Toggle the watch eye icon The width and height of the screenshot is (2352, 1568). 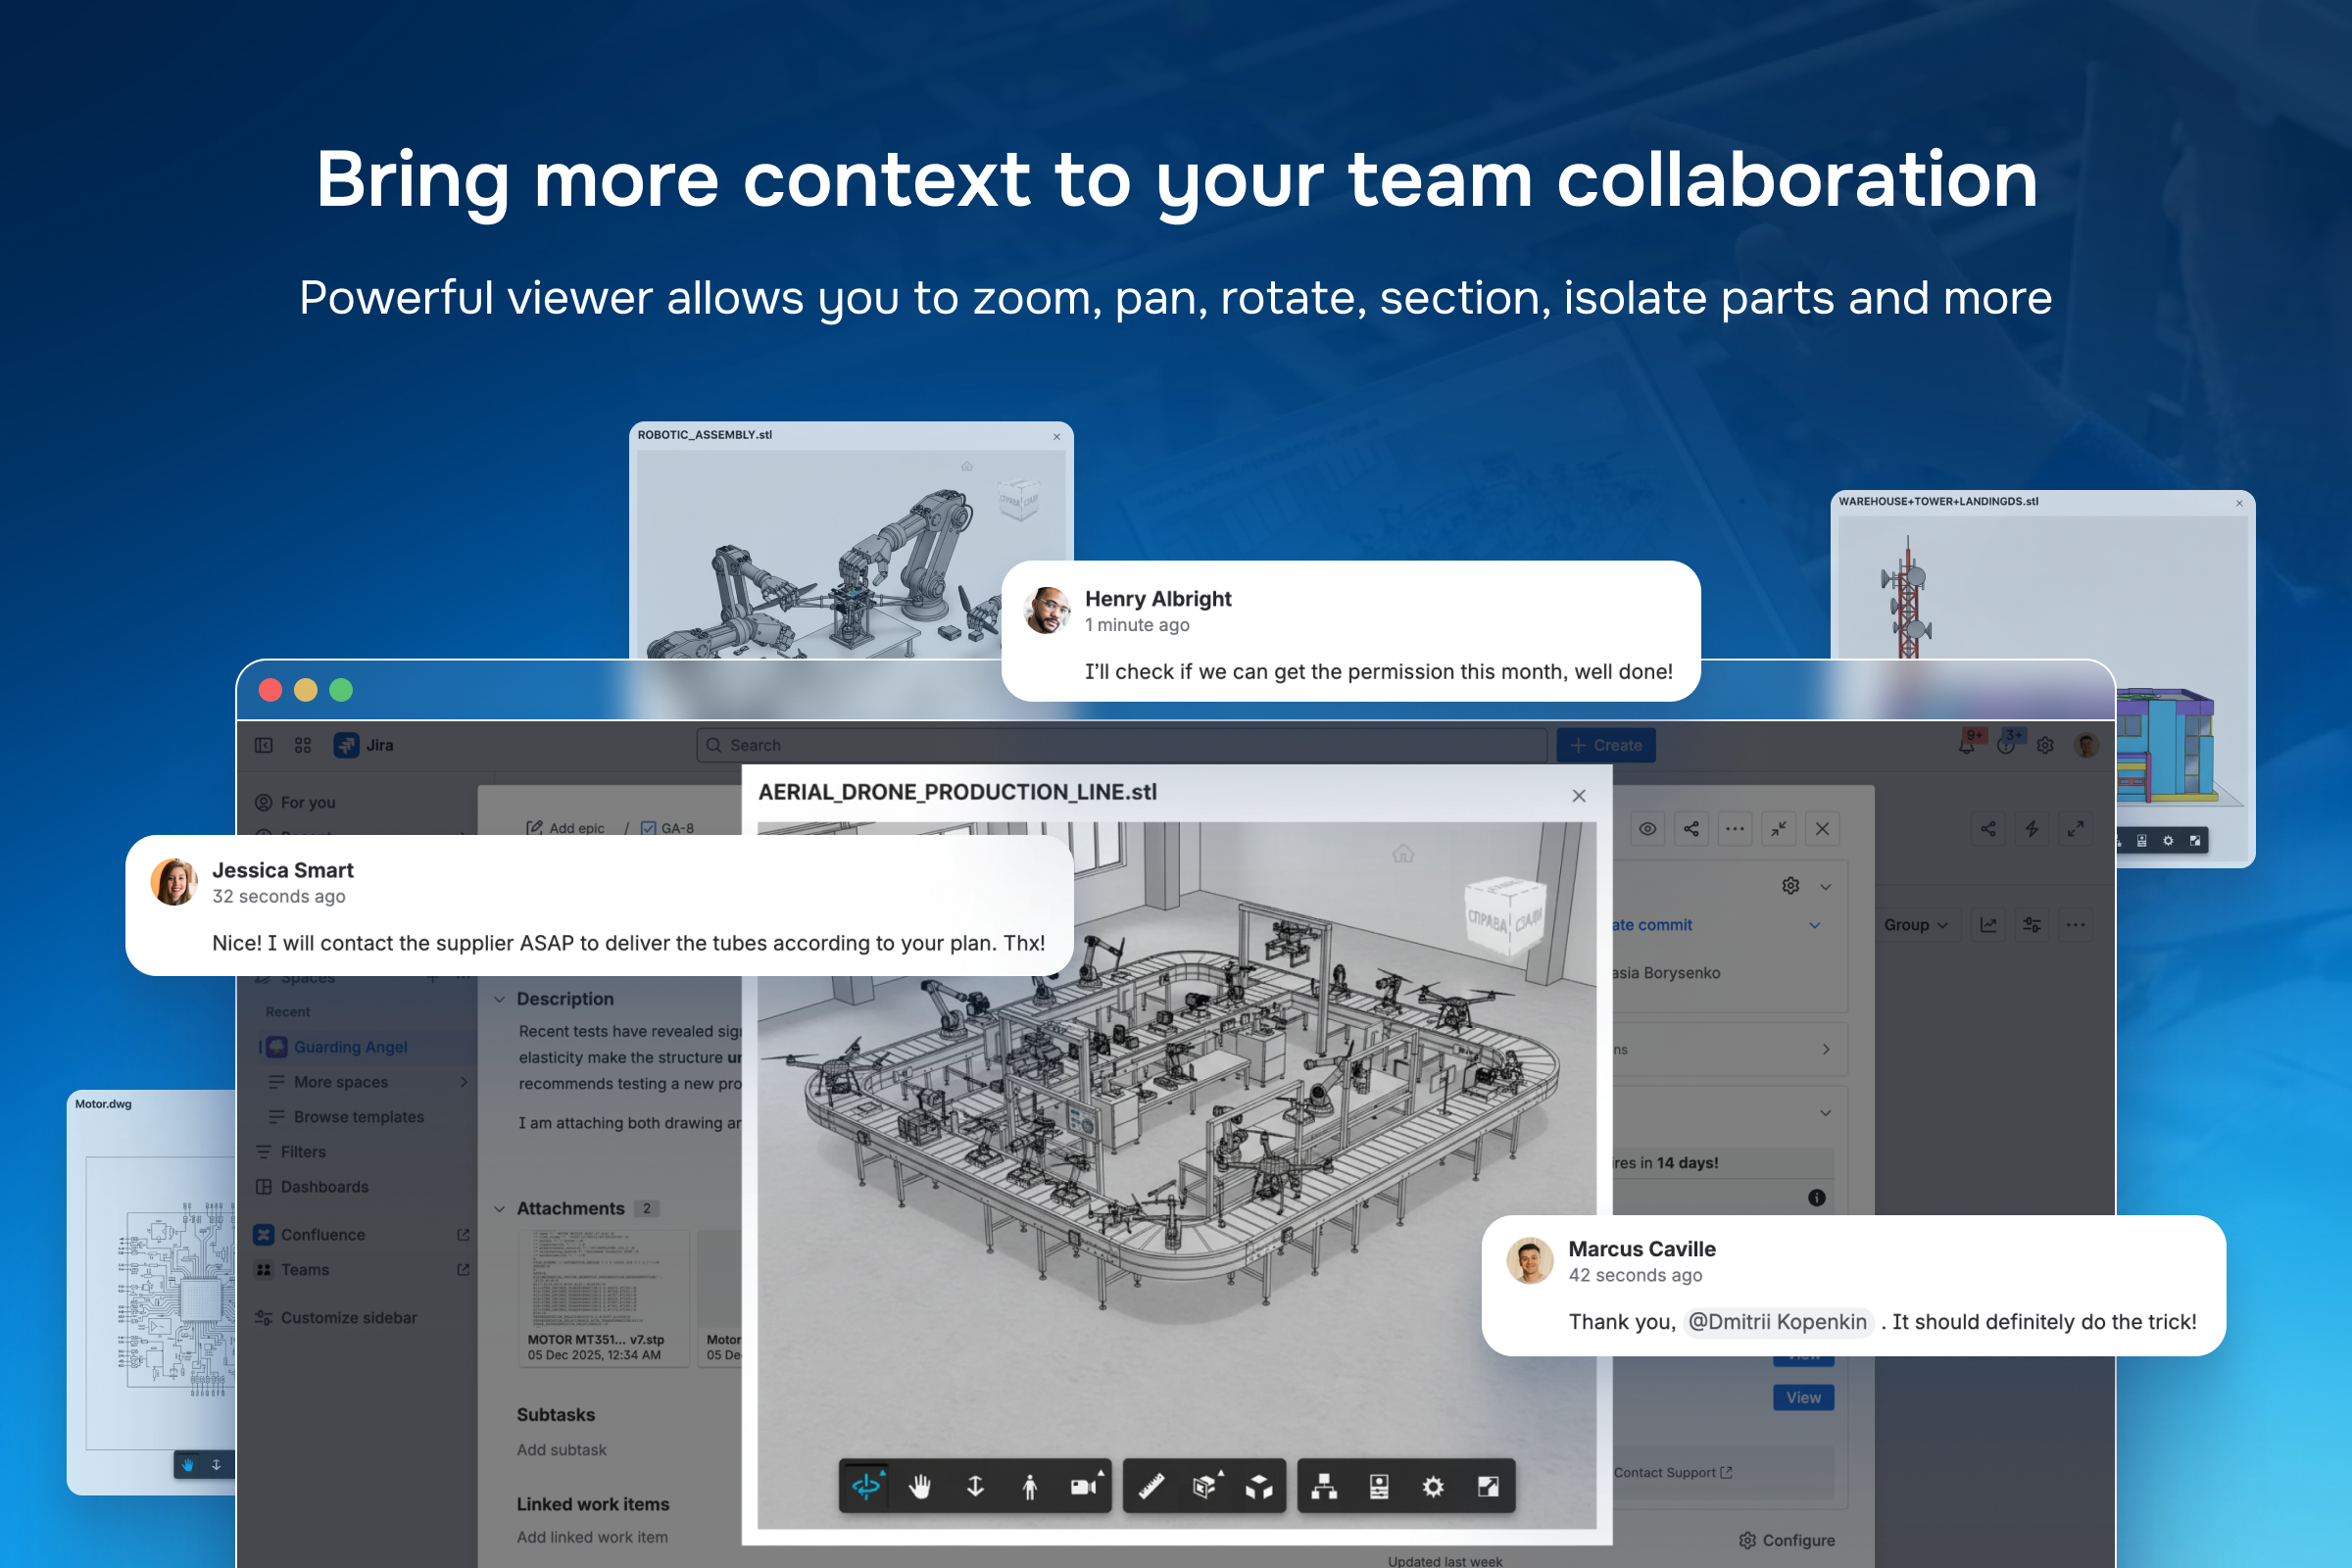[1647, 829]
